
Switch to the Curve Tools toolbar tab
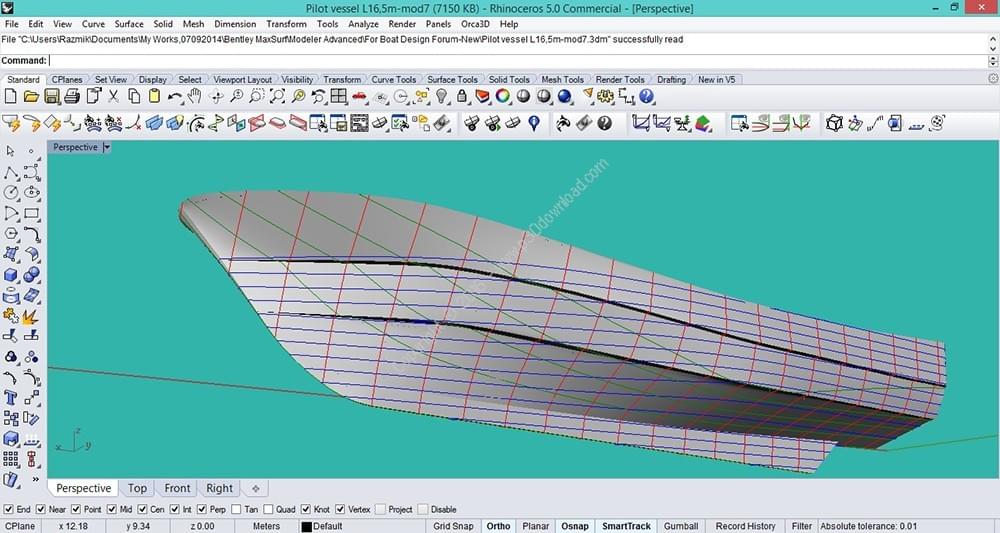click(393, 80)
